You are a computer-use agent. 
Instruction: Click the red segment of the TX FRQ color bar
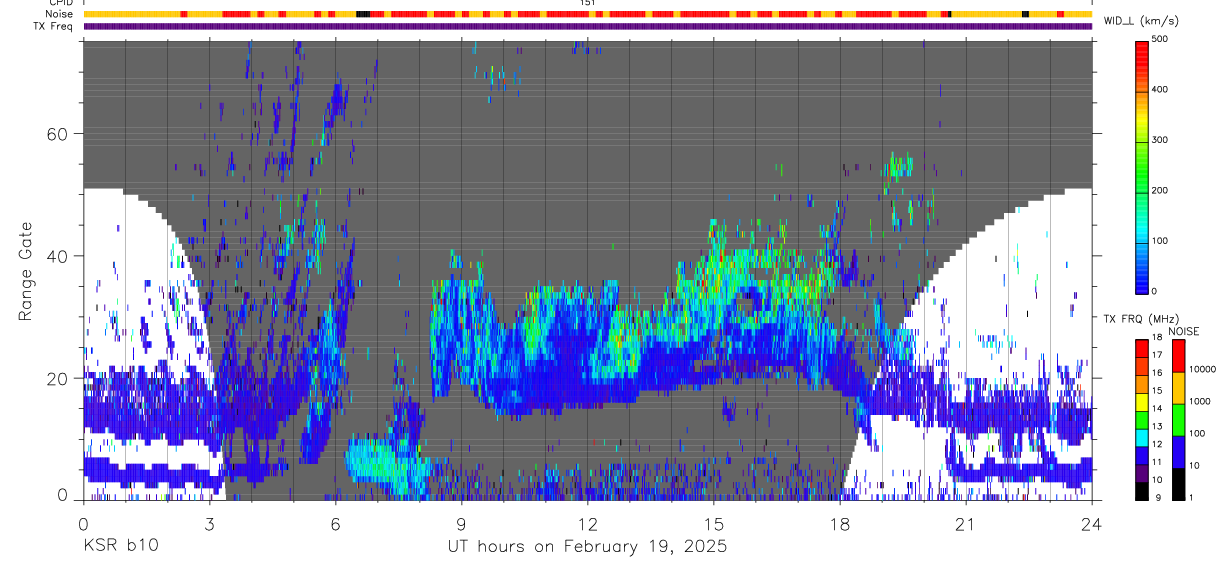[x=1142, y=346]
